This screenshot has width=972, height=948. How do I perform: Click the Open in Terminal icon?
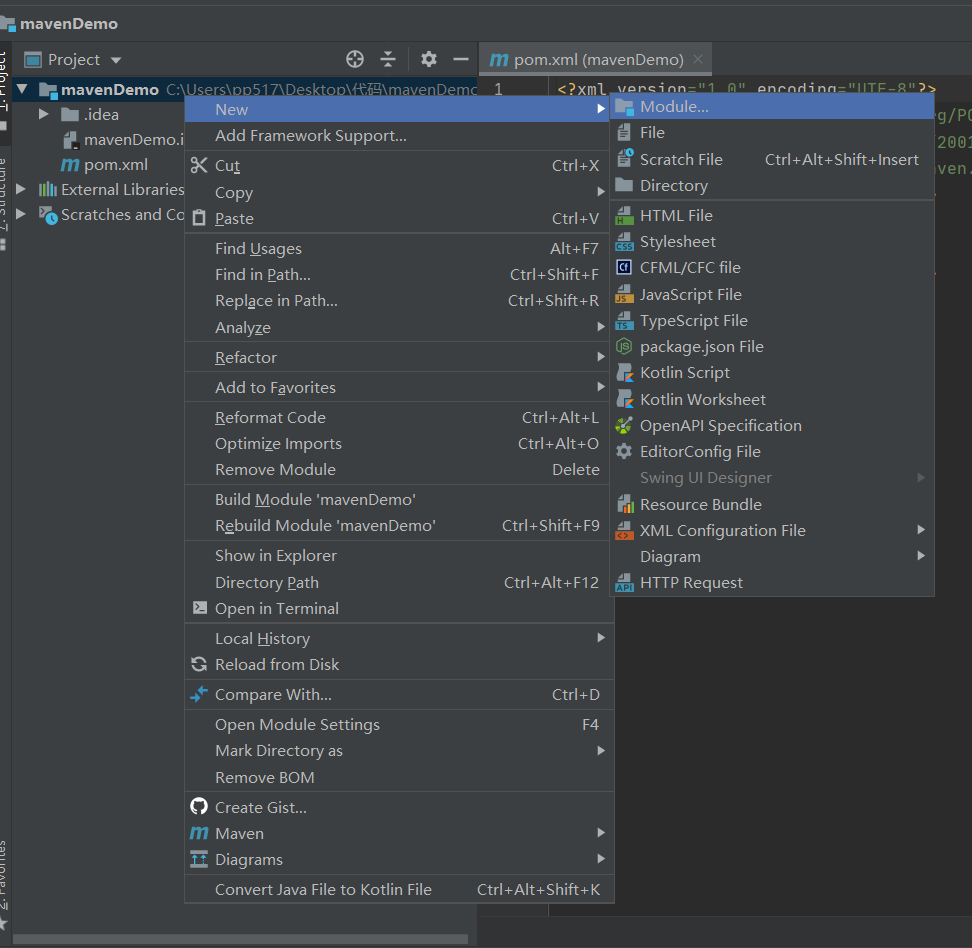(x=200, y=608)
